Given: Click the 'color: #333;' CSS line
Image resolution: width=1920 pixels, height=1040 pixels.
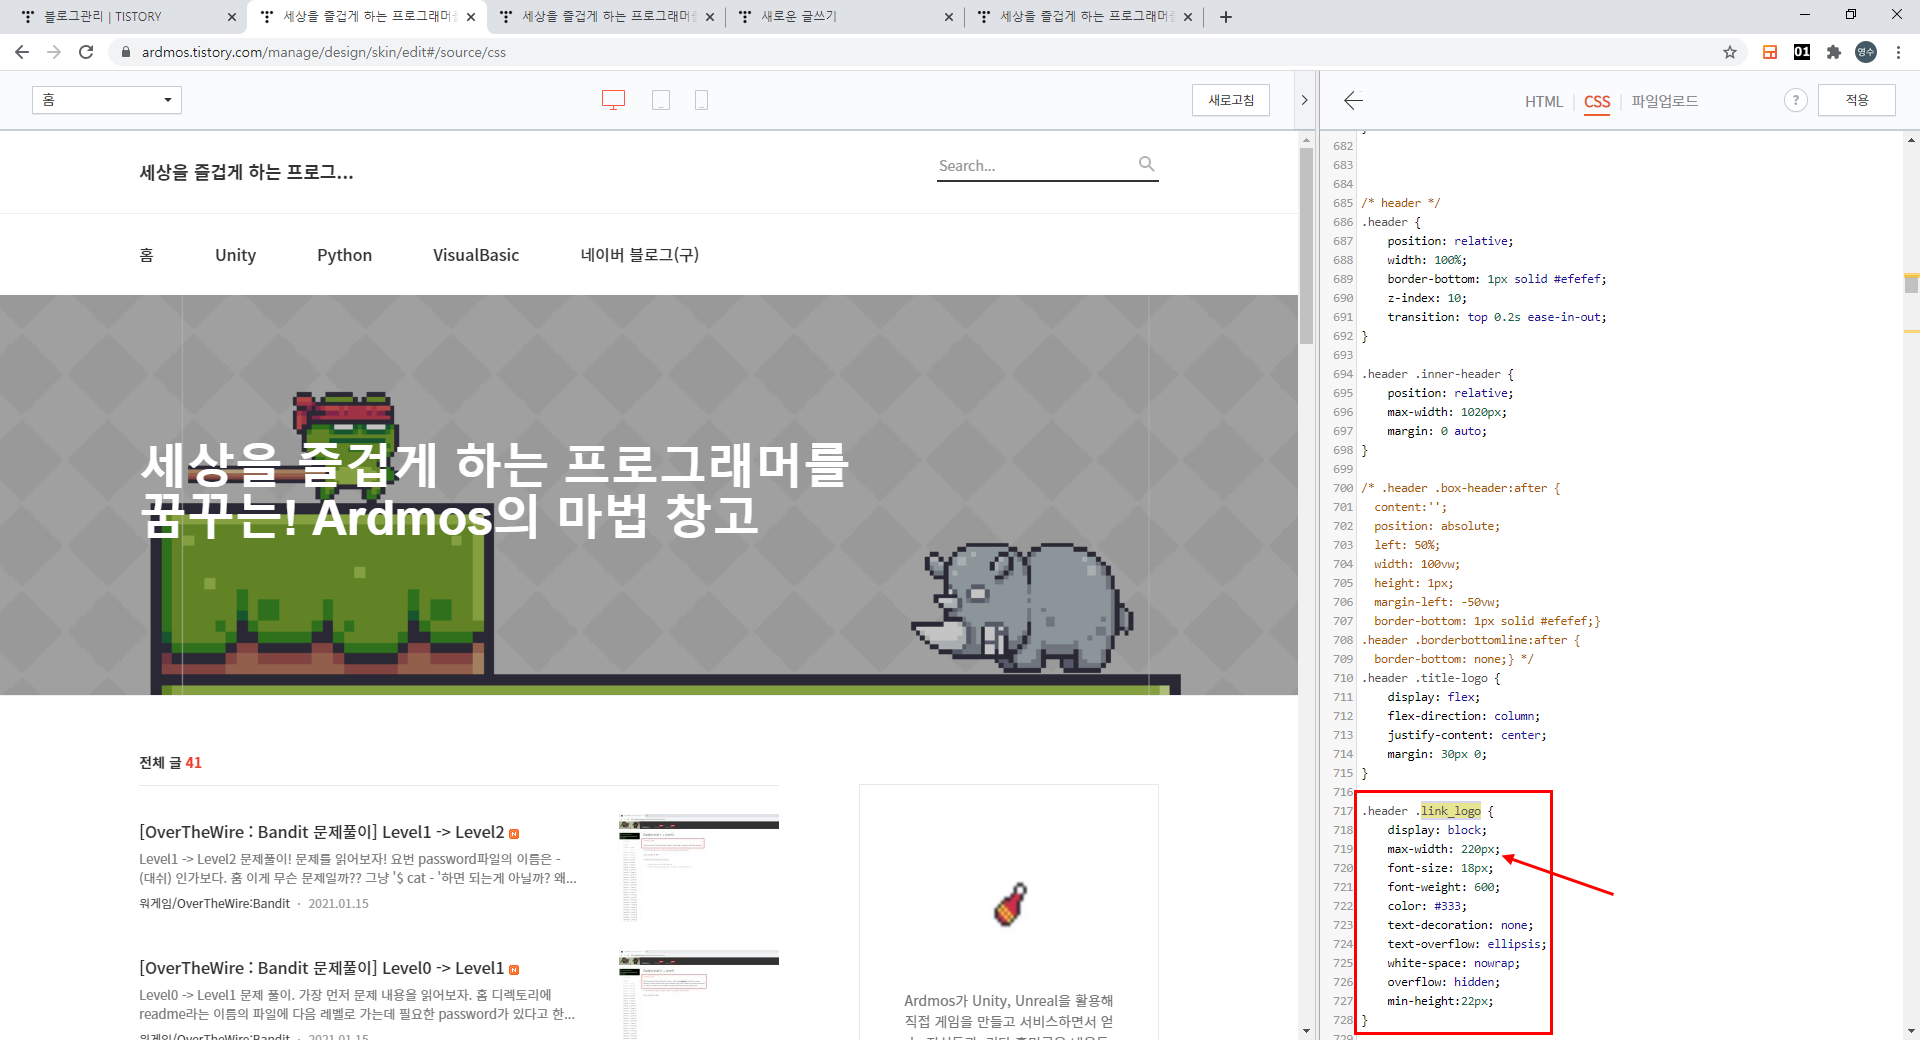Looking at the screenshot, I should coord(1427,906).
